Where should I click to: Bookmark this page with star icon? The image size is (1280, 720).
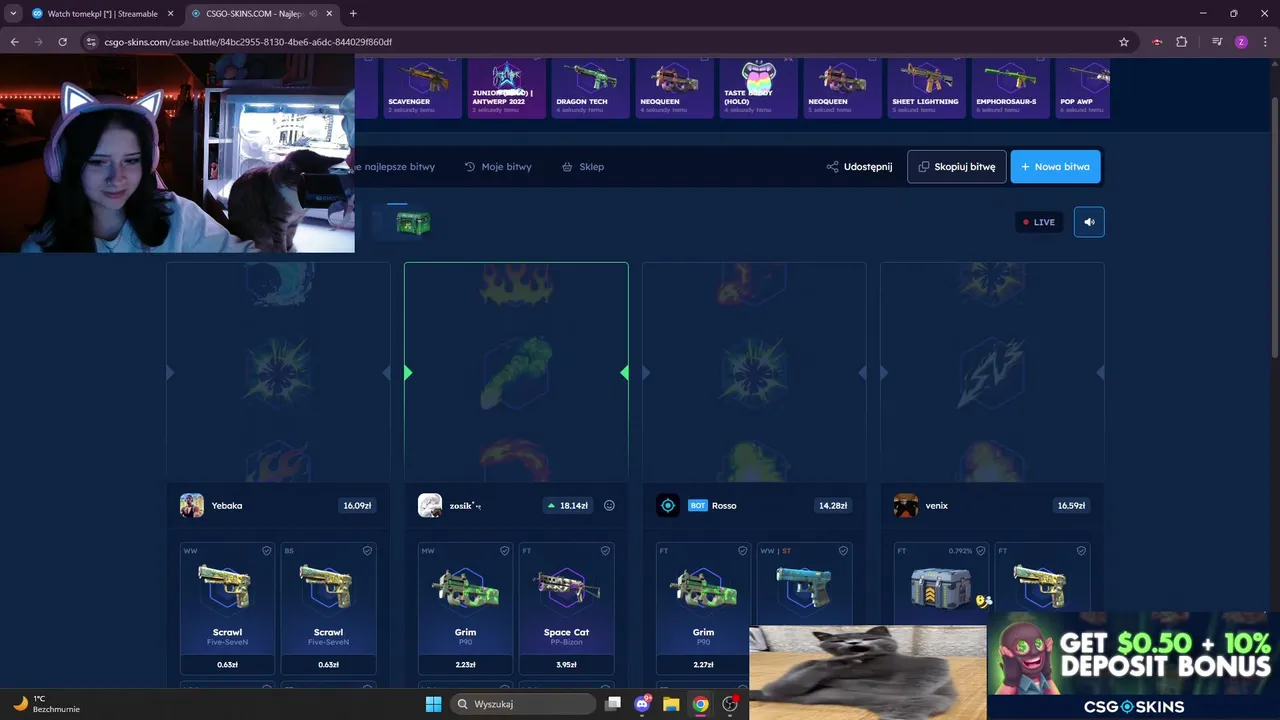click(x=1124, y=42)
